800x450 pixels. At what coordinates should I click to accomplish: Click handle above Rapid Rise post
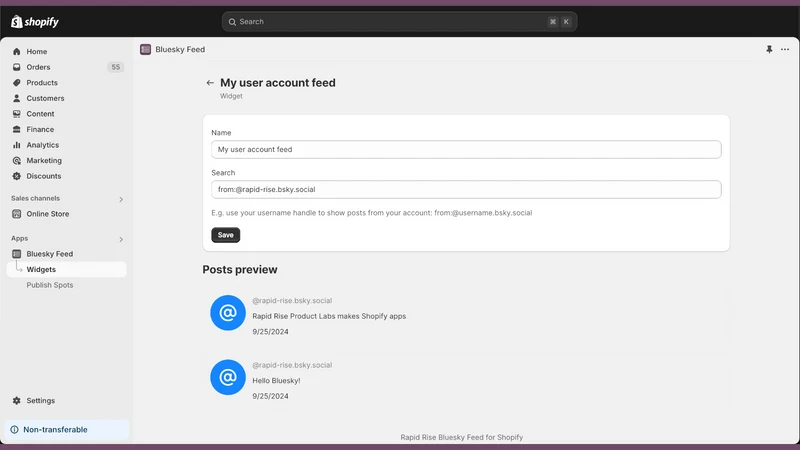coord(292,301)
